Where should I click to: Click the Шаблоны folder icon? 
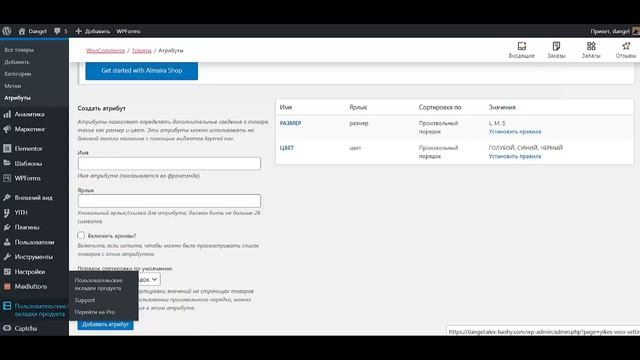coord(7,163)
